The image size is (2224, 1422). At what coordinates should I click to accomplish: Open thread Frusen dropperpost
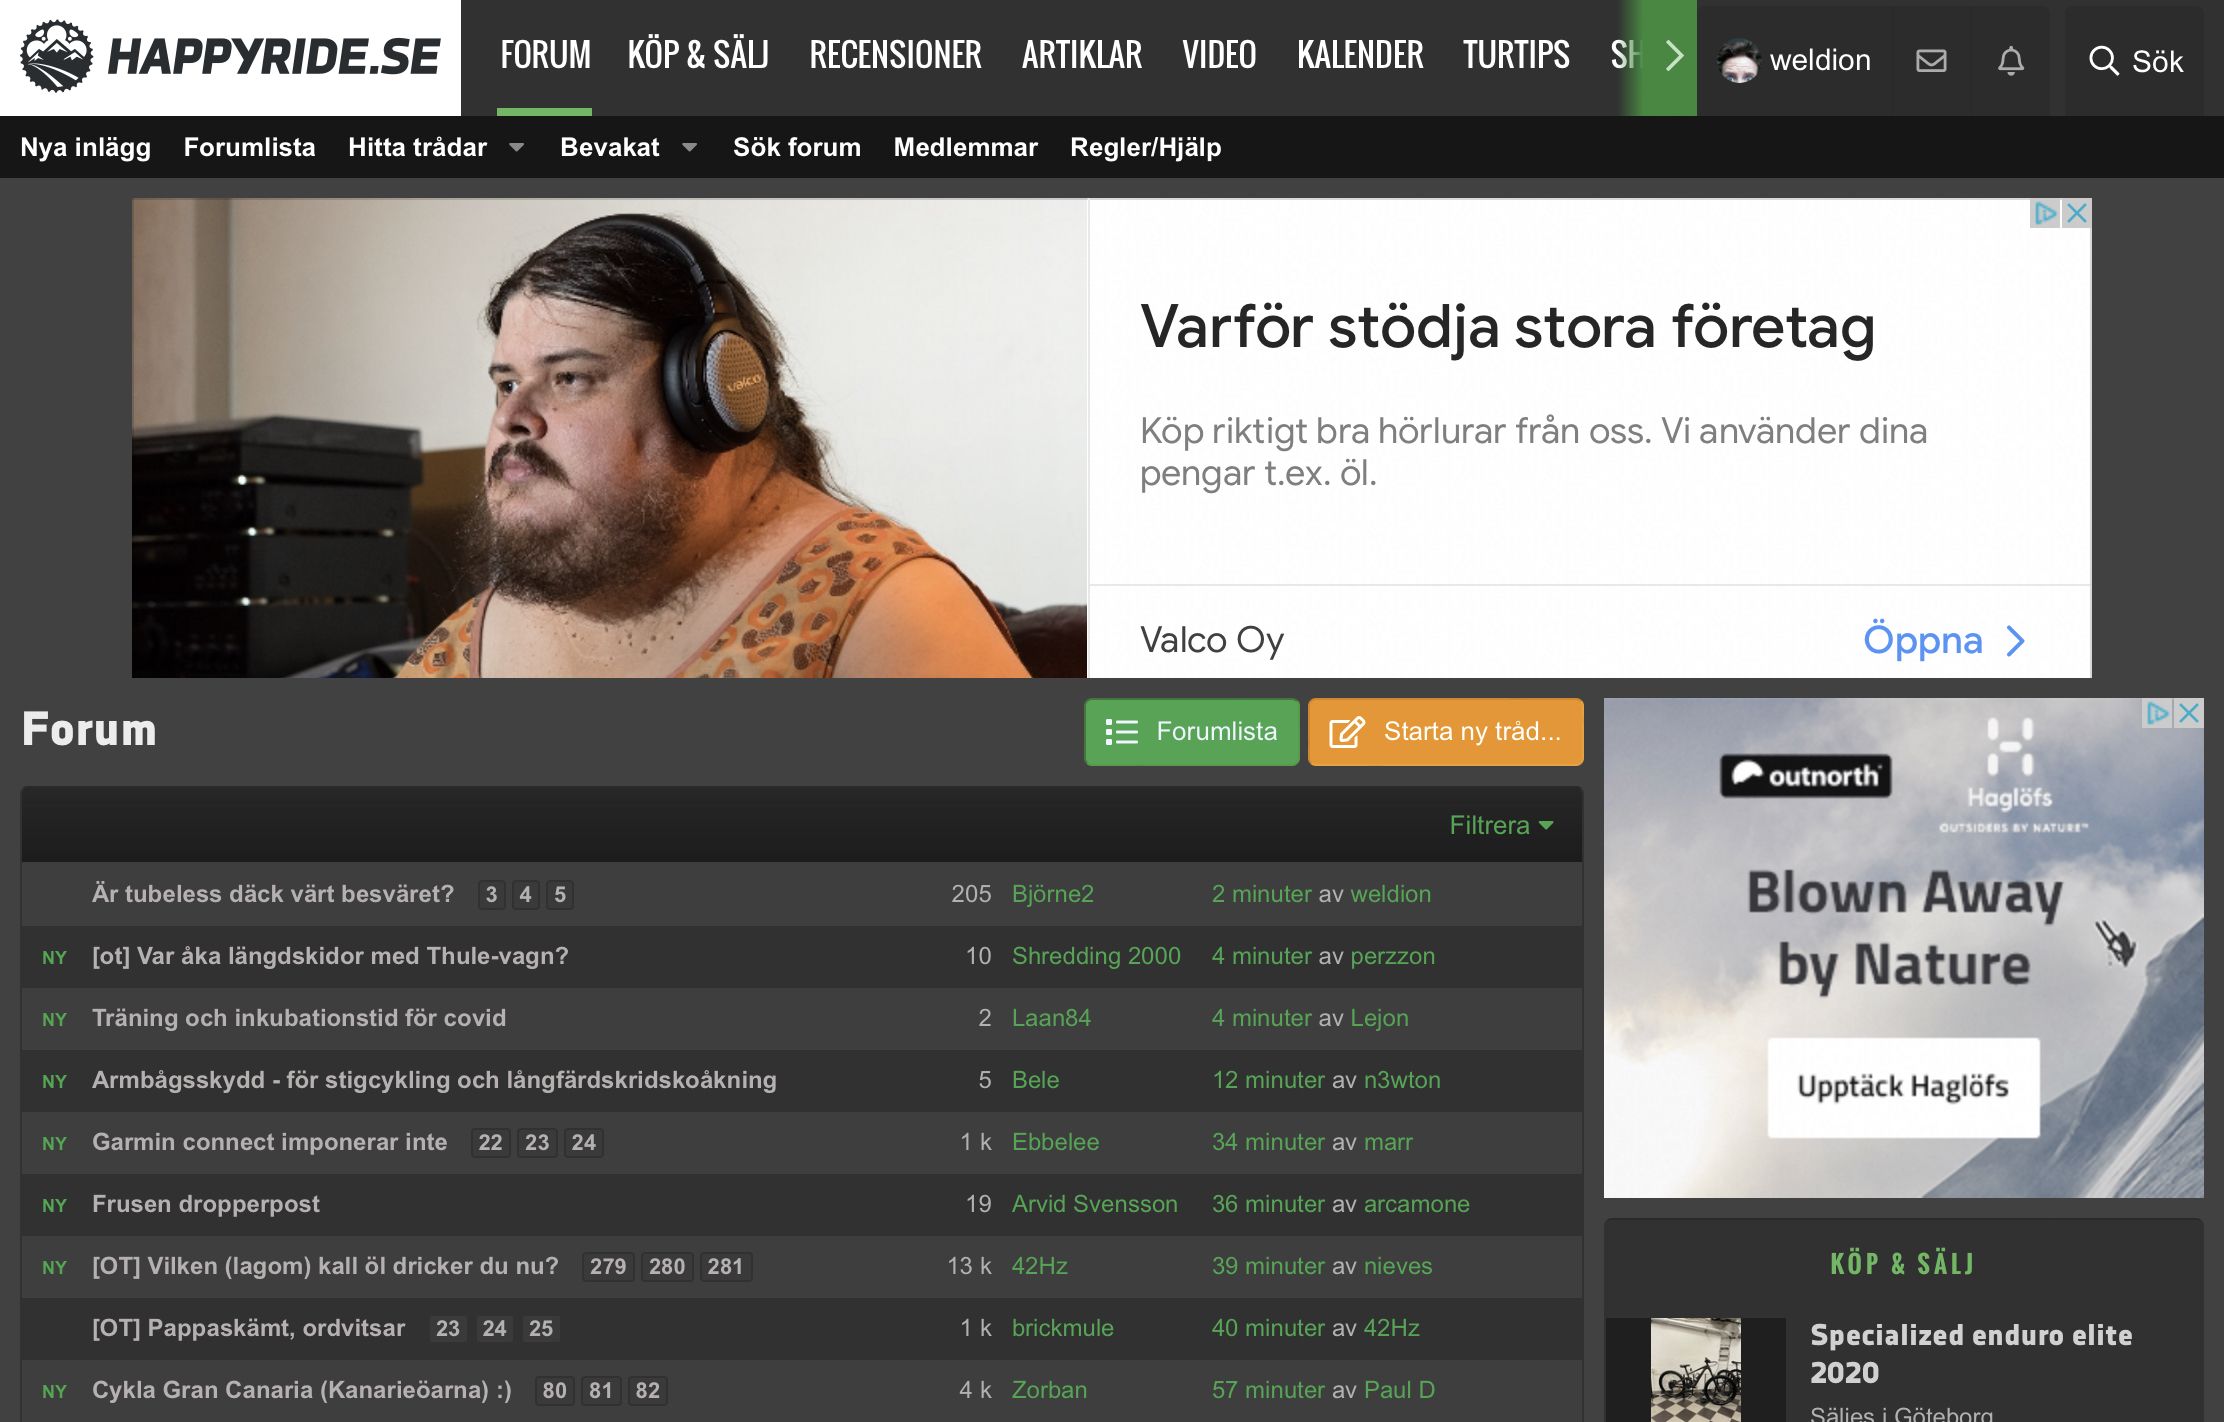(x=206, y=1204)
